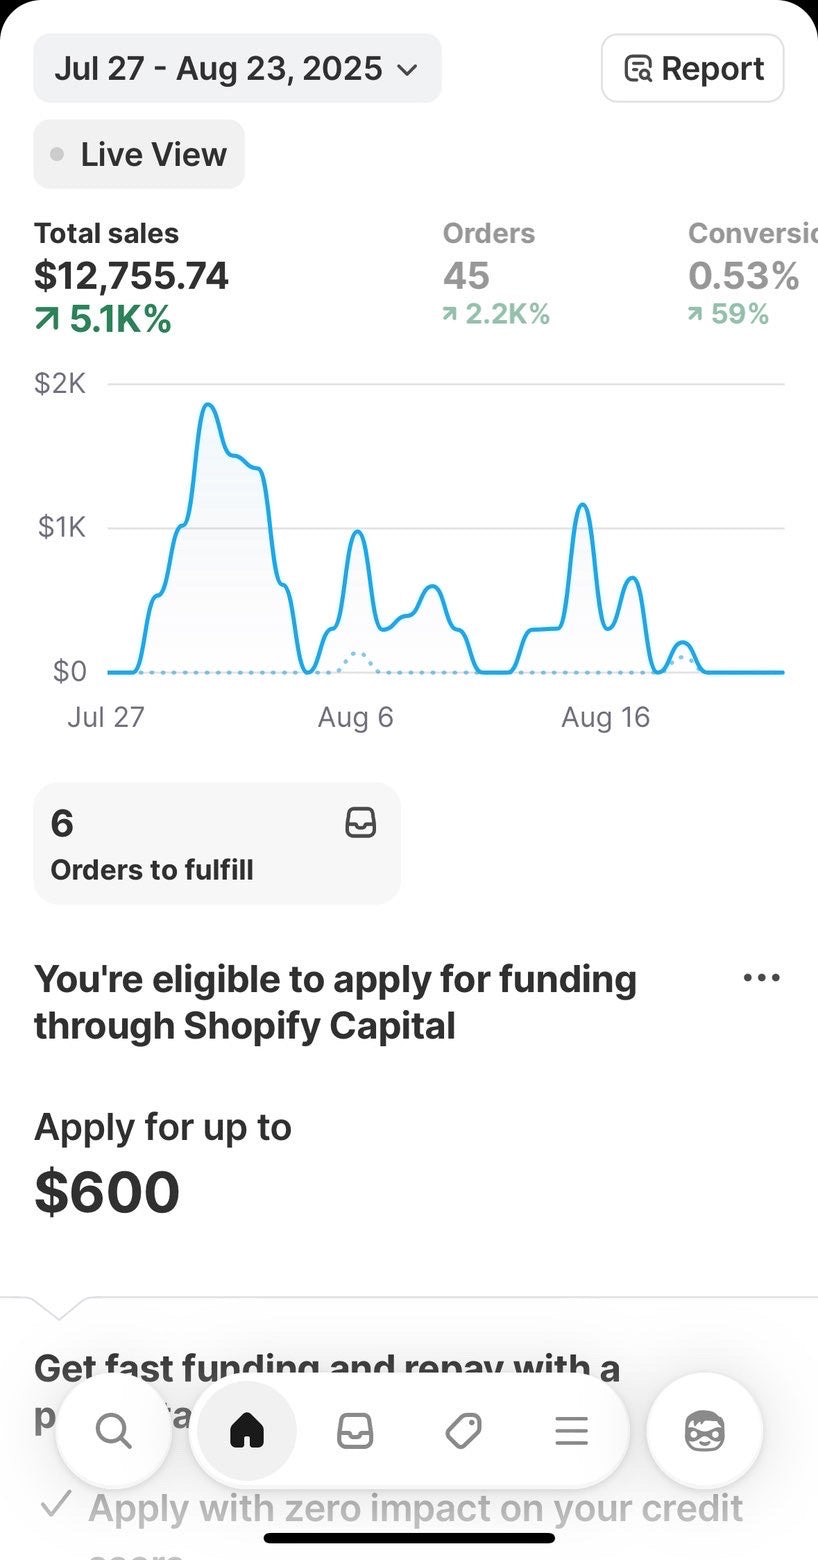Open the Sidekick assistant avatar icon

coord(705,1432)
